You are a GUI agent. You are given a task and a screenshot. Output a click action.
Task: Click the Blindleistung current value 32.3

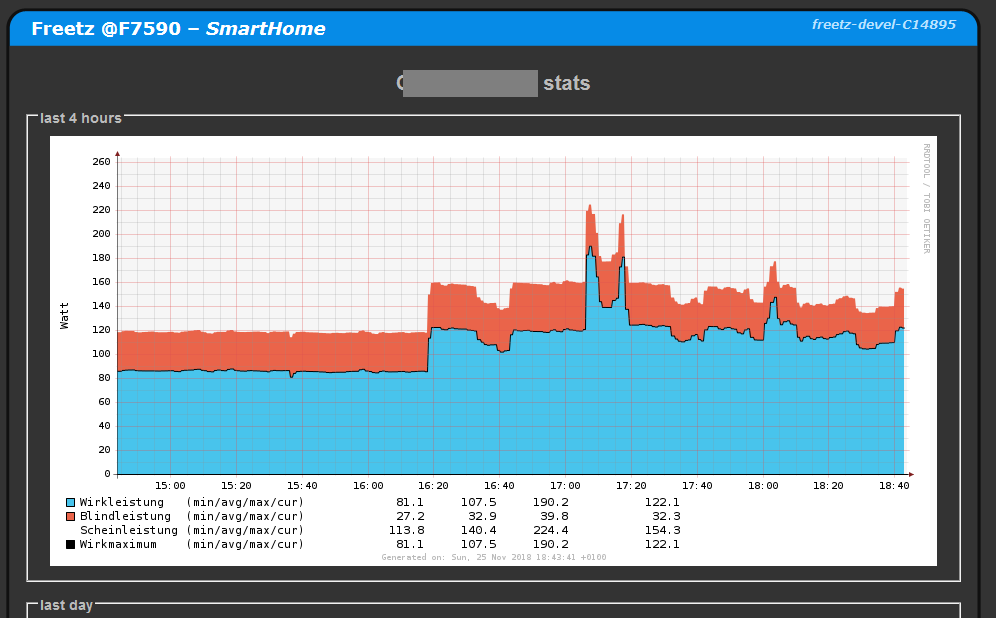662,516
